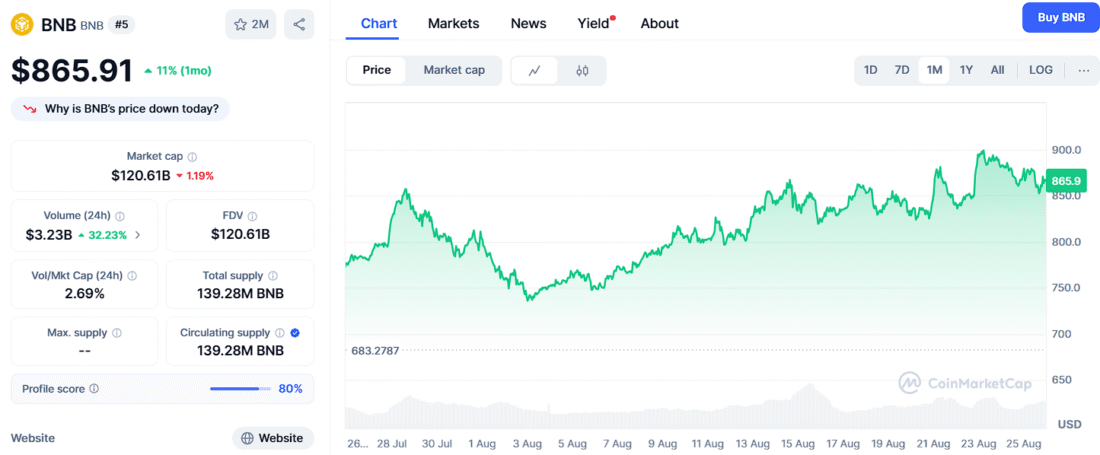Screen dimensions: 1100x455
Task: Click the Profile score progress bar
Action: [x=240, y=389]
